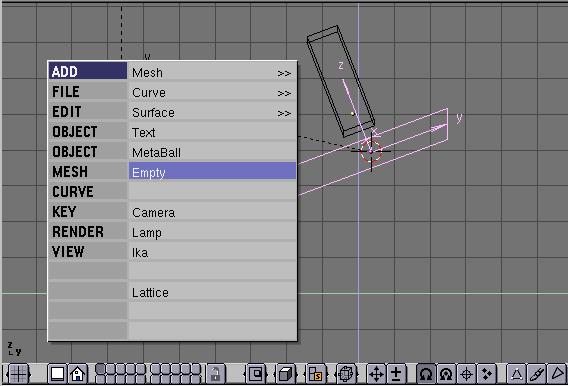Toggle full-screen window with the white square icon

(x=57, y=373)
